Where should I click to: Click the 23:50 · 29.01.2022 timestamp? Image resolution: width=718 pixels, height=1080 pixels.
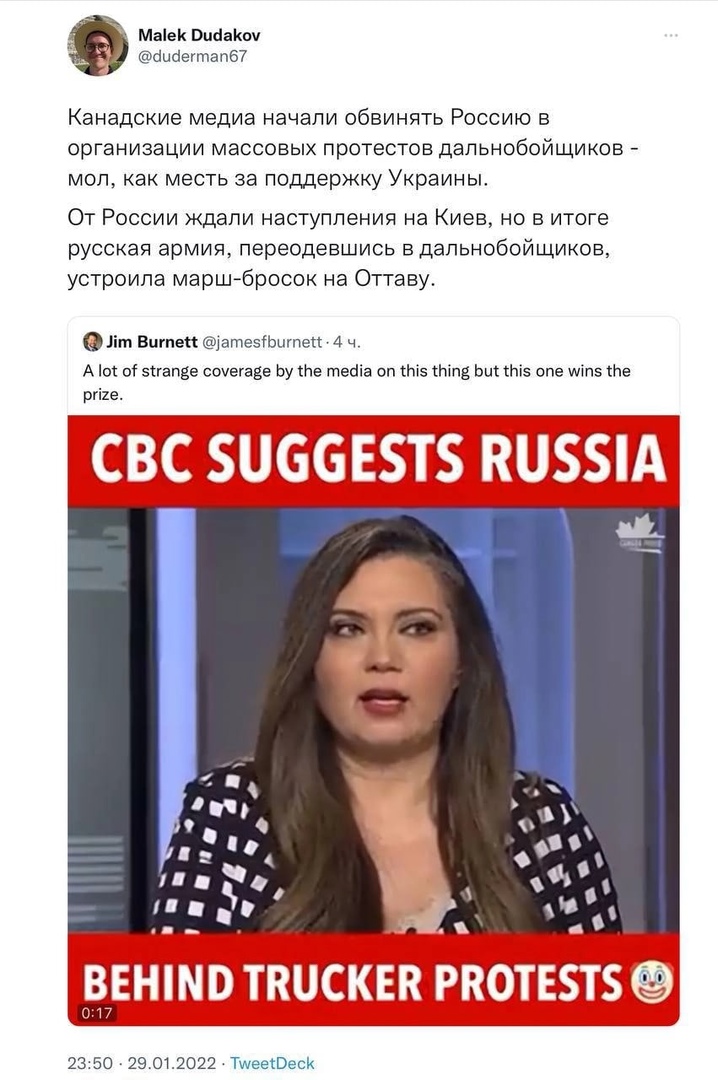coord(142,1063)
